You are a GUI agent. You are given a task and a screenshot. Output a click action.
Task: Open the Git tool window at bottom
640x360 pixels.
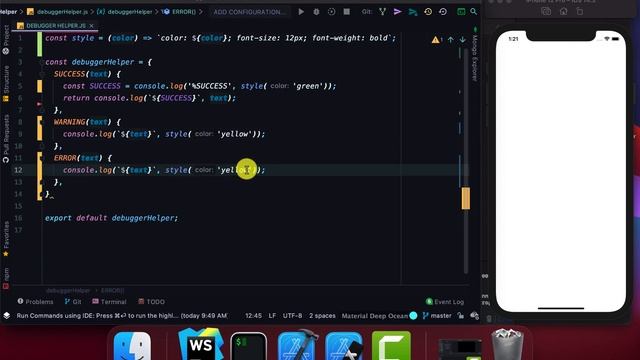pyautogui.click(x=73, y=302)
